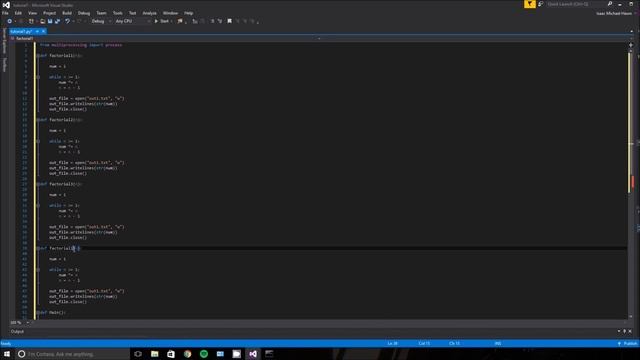Open the Window menu
This screenshot has height=360, width=640.
coord(170,13)
